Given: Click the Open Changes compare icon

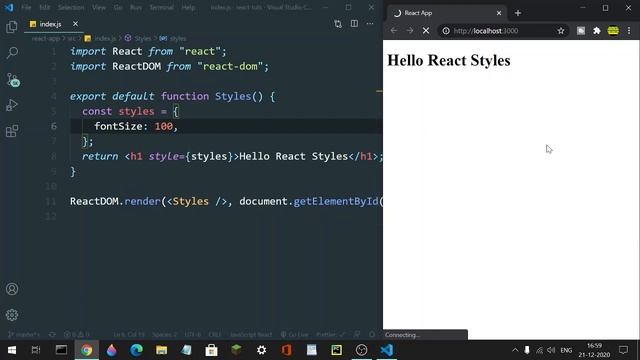Looking at the screenshot, I should pyautogui.click(x=338, y=24).
